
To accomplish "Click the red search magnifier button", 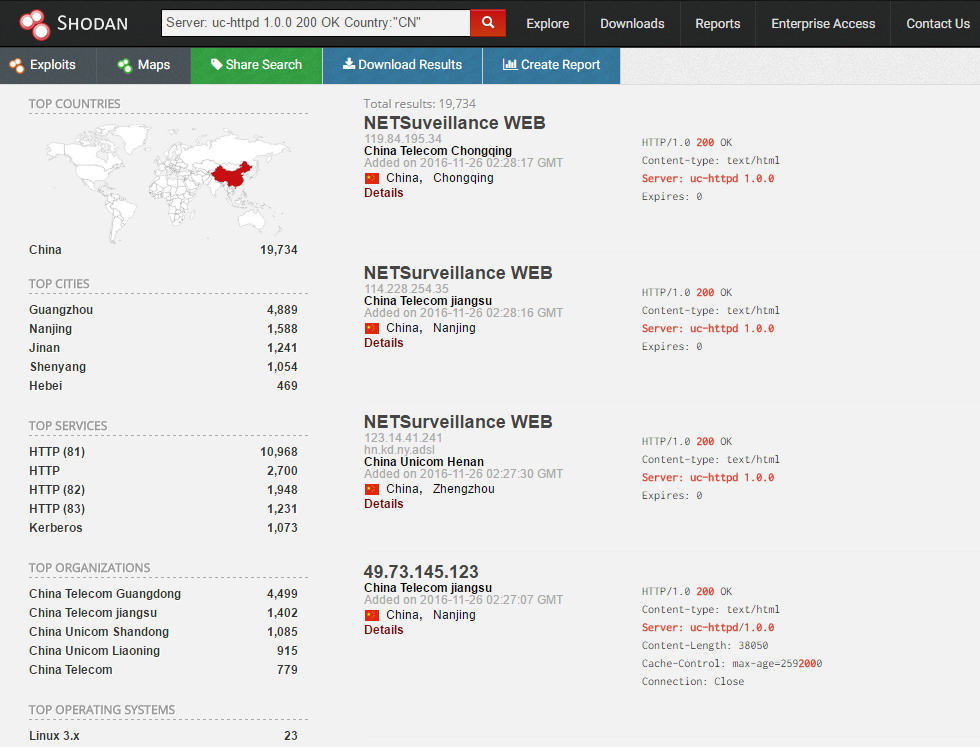I will coord(488,23).
